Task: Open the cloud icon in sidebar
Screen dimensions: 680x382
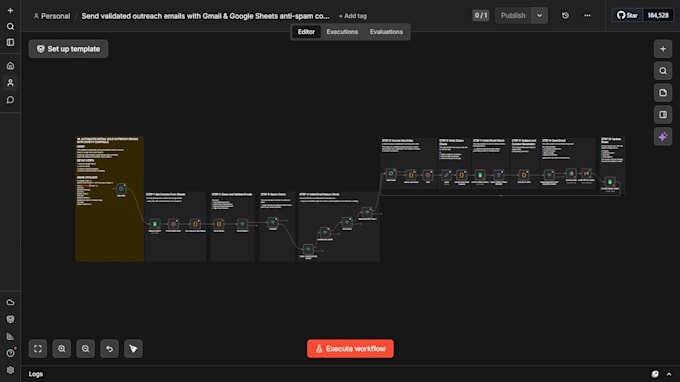Action: tap(10, 302)
